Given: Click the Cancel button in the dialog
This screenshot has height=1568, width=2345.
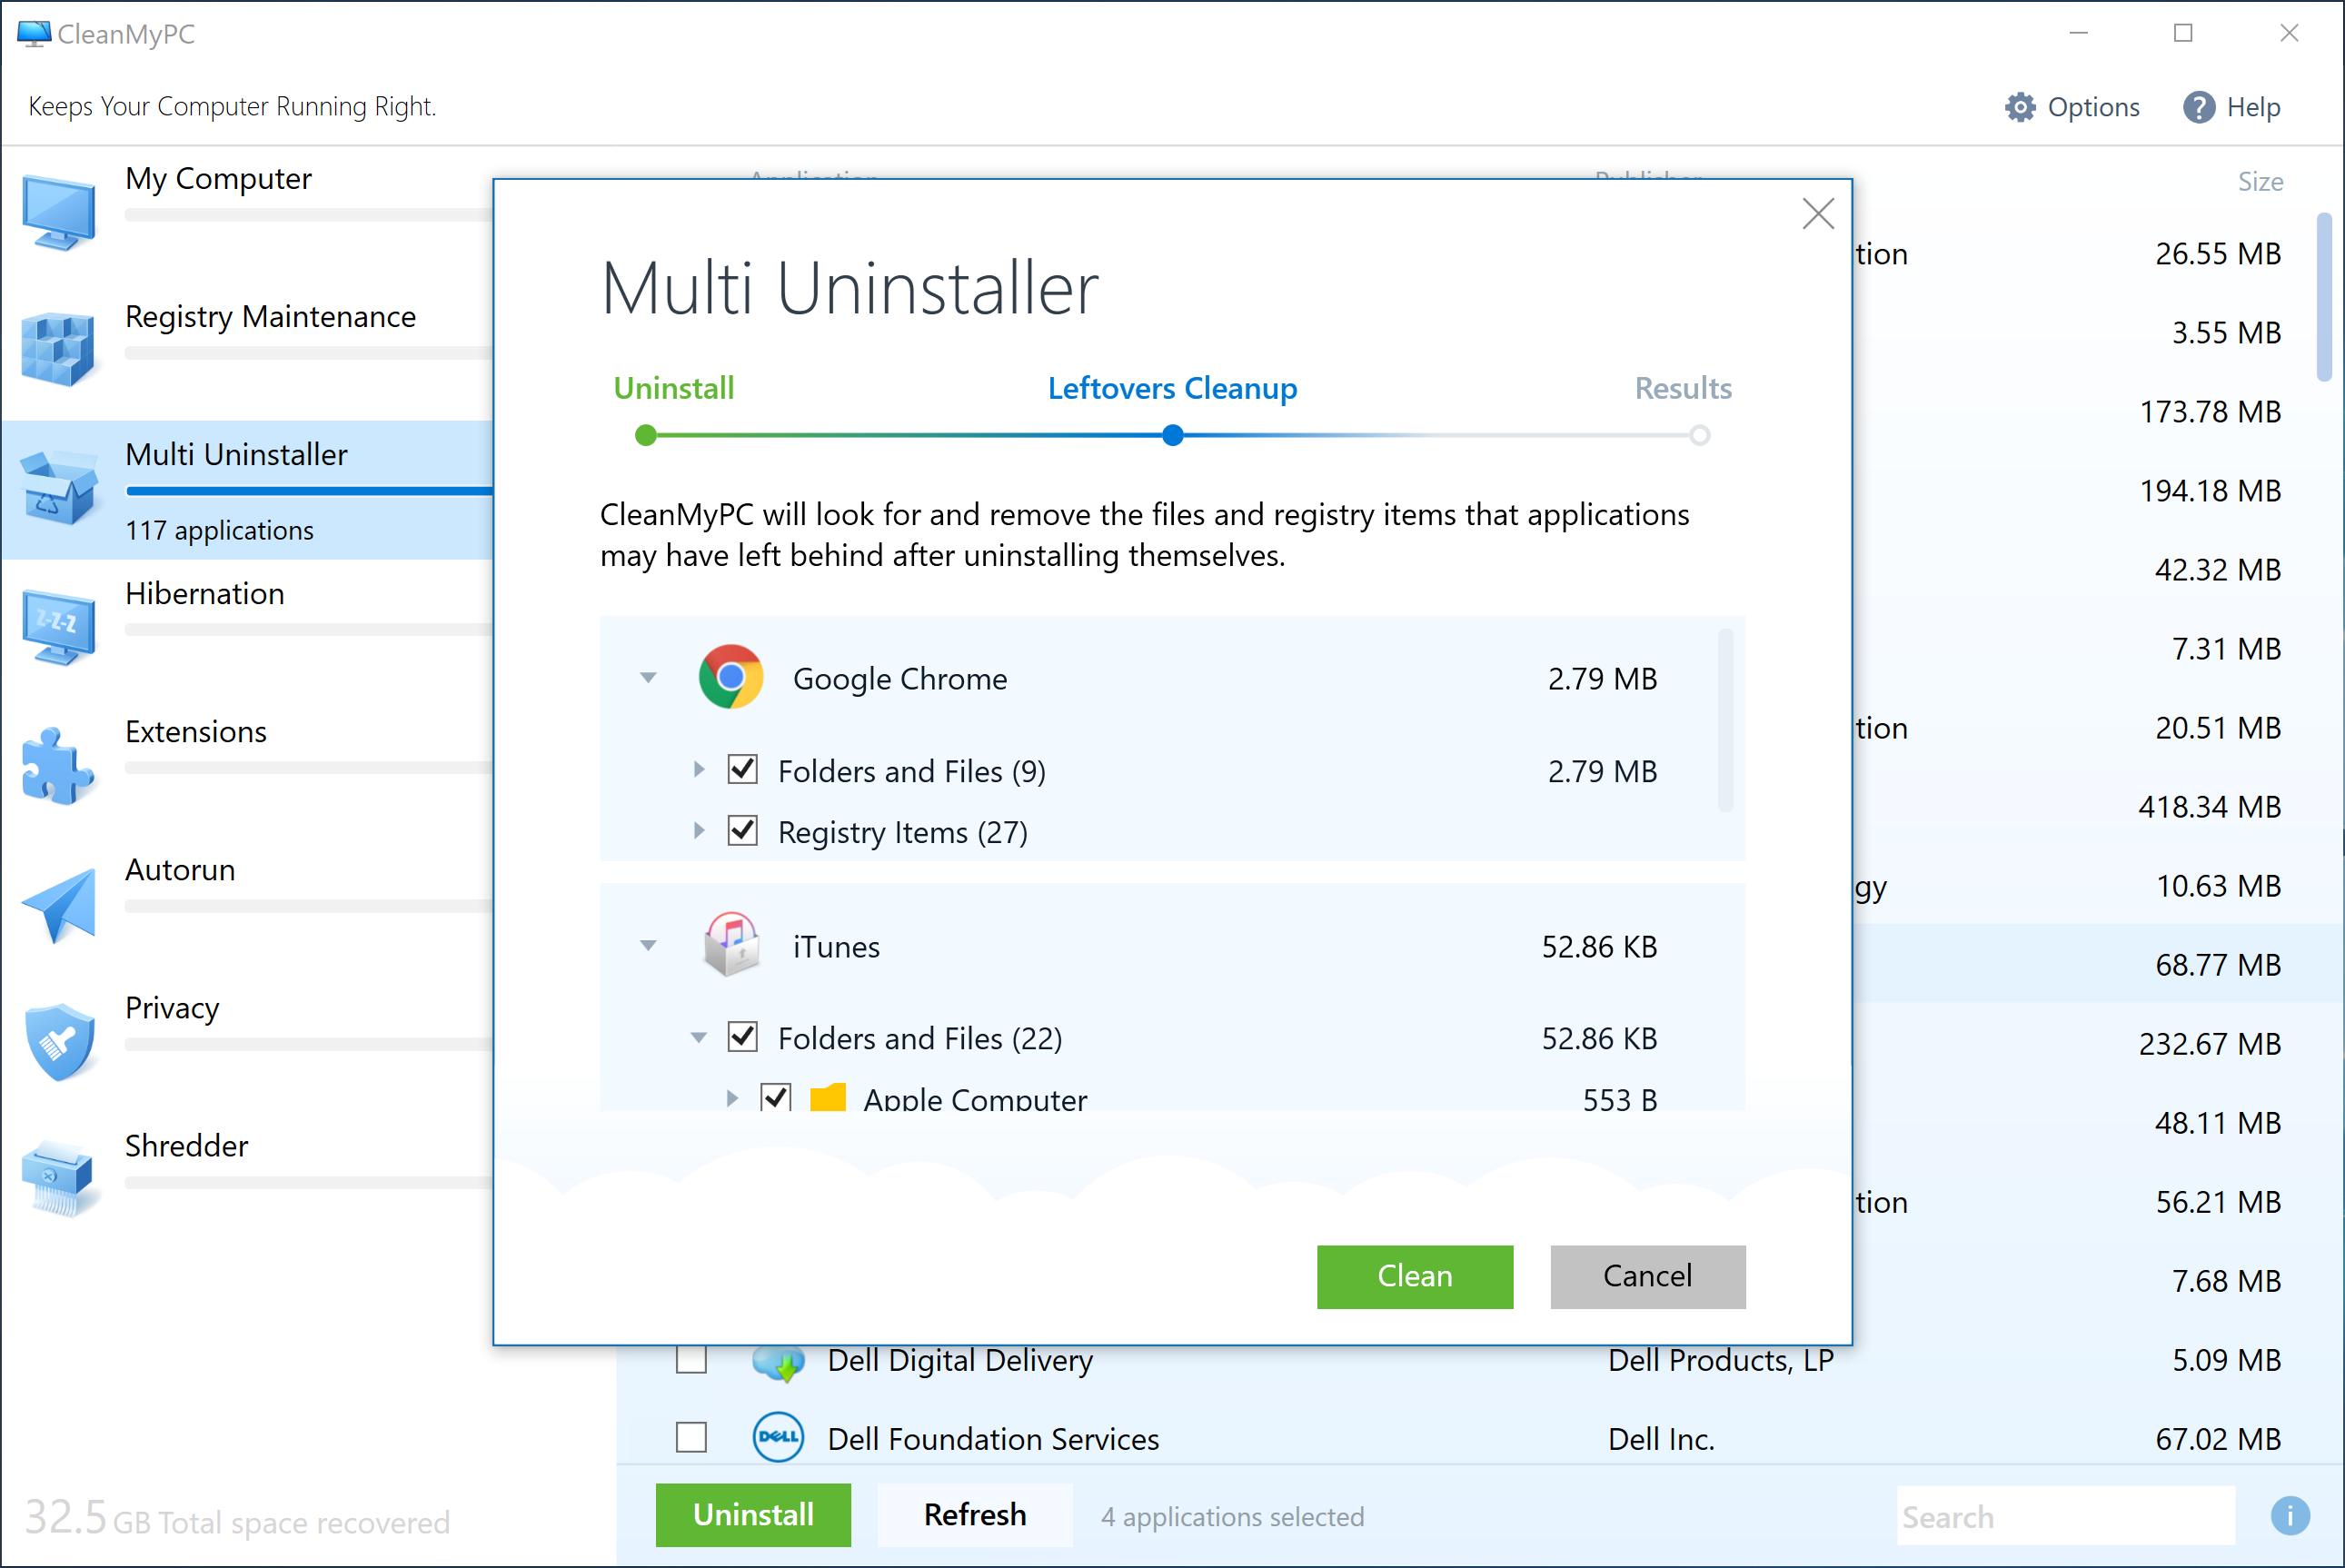Looking at the screenshot, I should (1648, 1276).
